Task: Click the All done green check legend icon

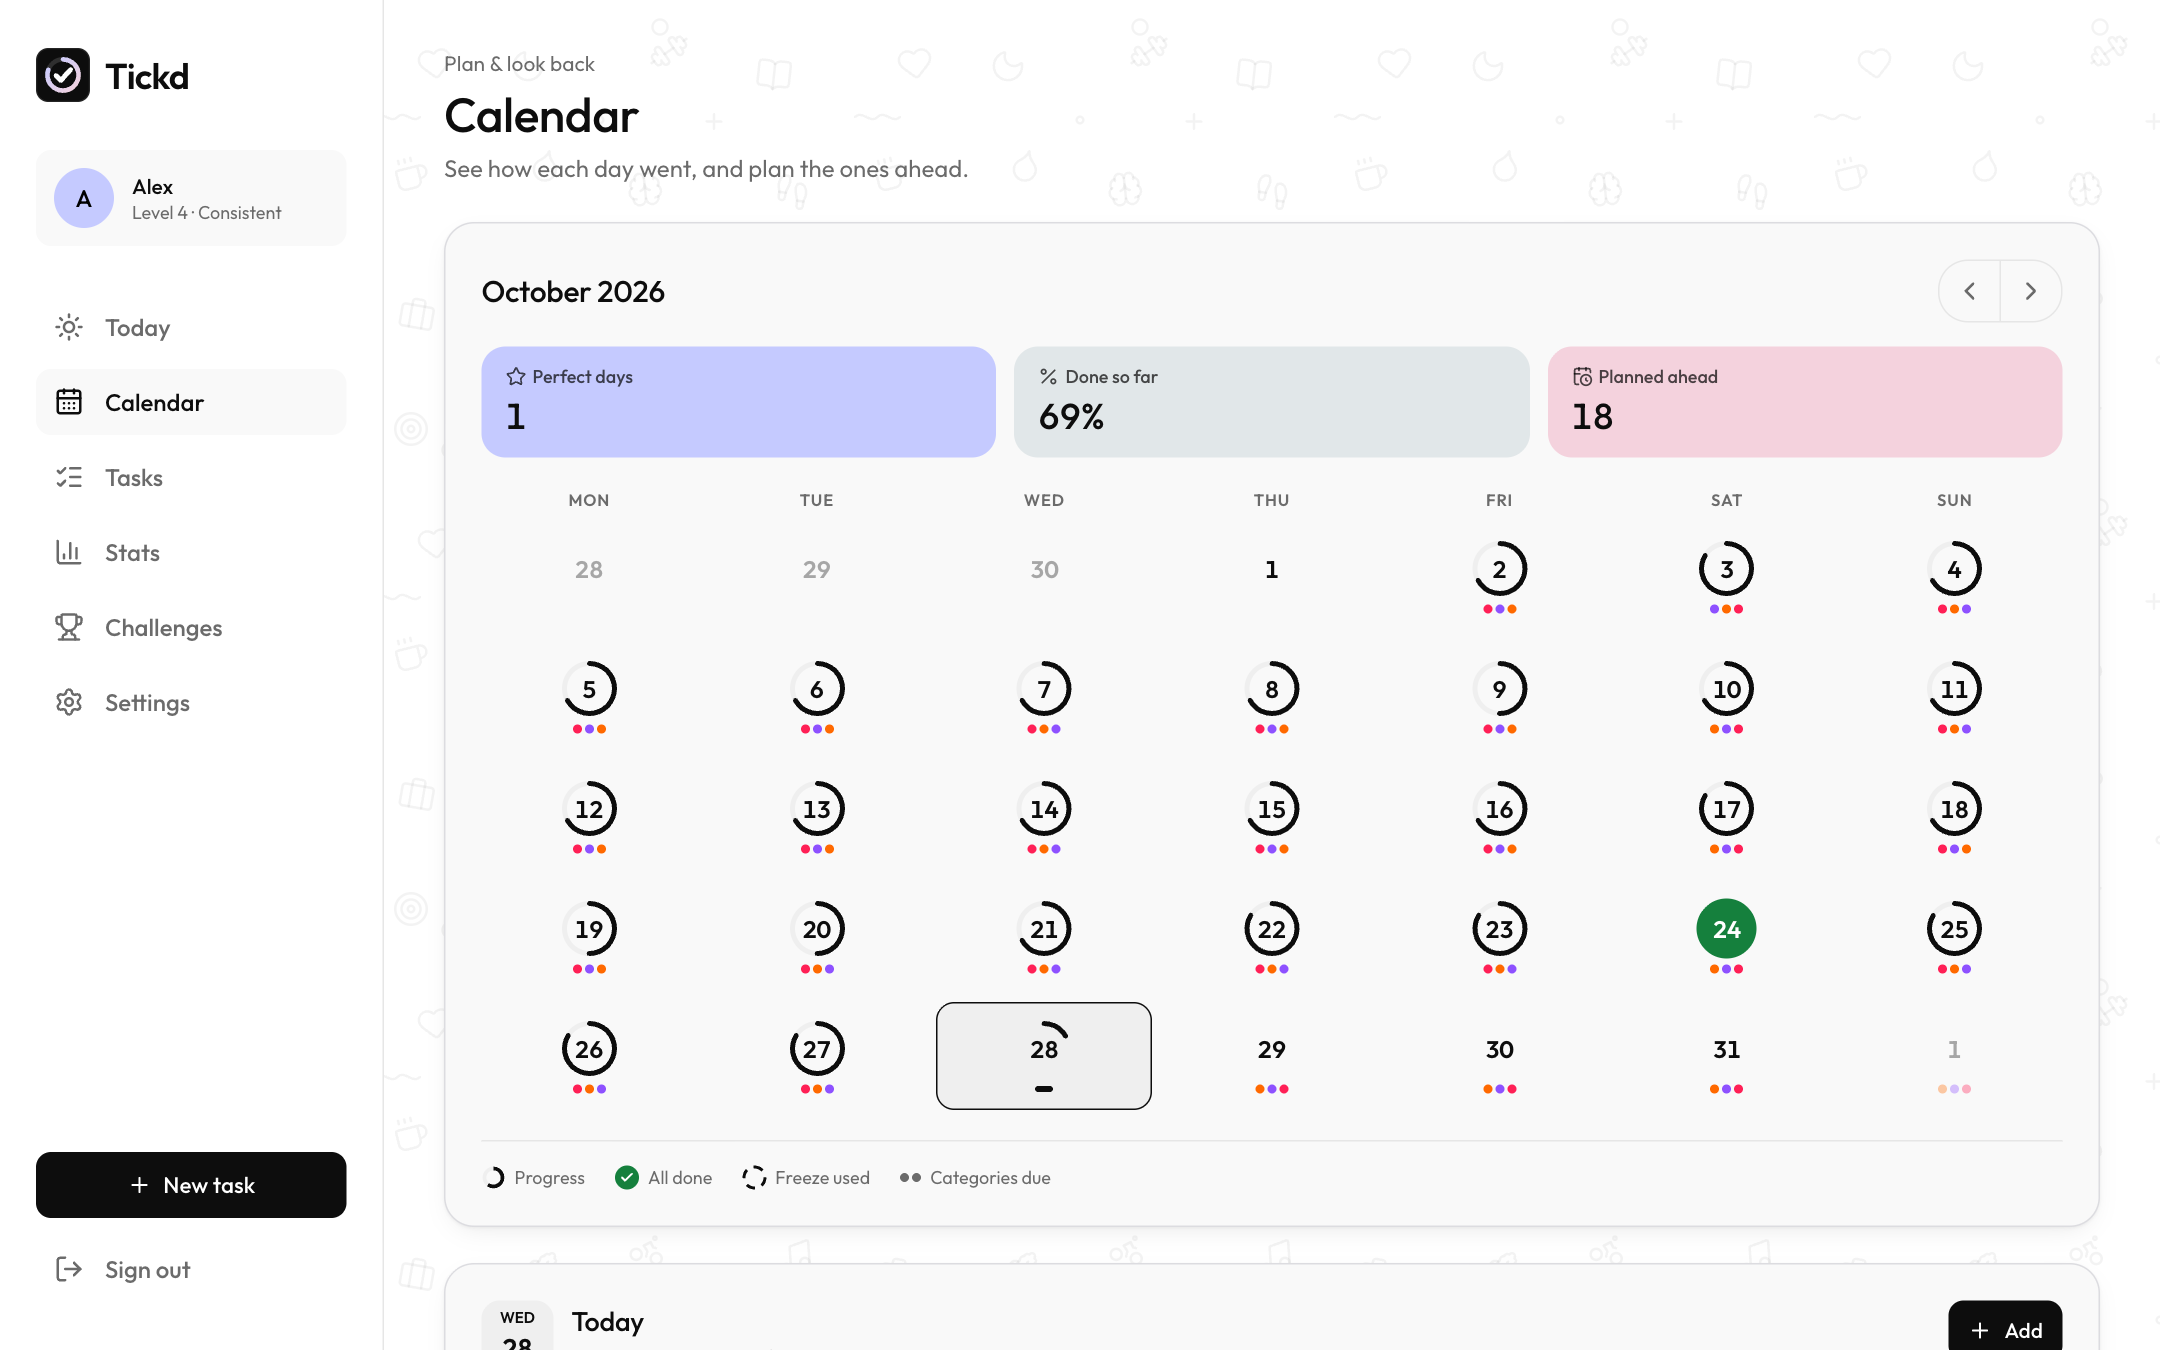Action: (x=627, y=1177)
